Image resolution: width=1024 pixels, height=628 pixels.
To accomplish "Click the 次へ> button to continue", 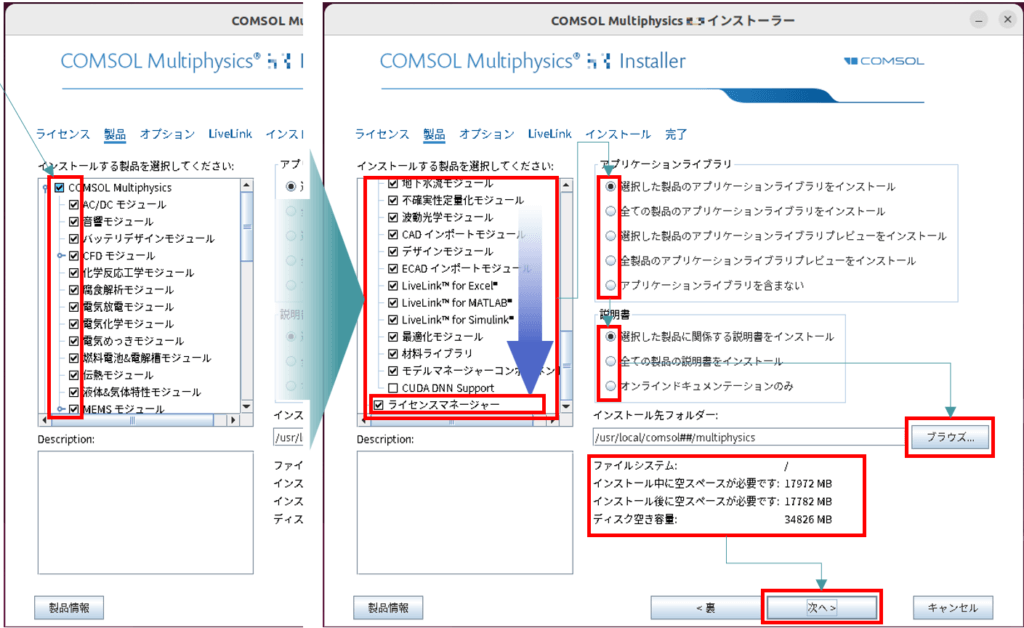I will click(821, 607).
